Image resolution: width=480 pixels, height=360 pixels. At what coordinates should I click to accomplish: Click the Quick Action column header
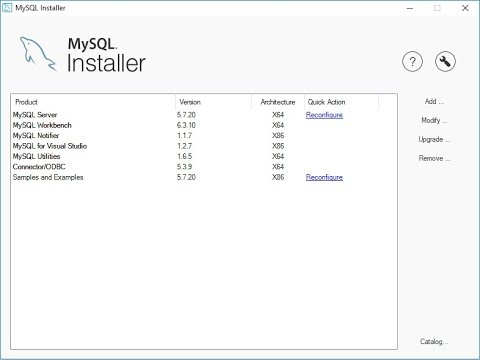click(341, 102)
